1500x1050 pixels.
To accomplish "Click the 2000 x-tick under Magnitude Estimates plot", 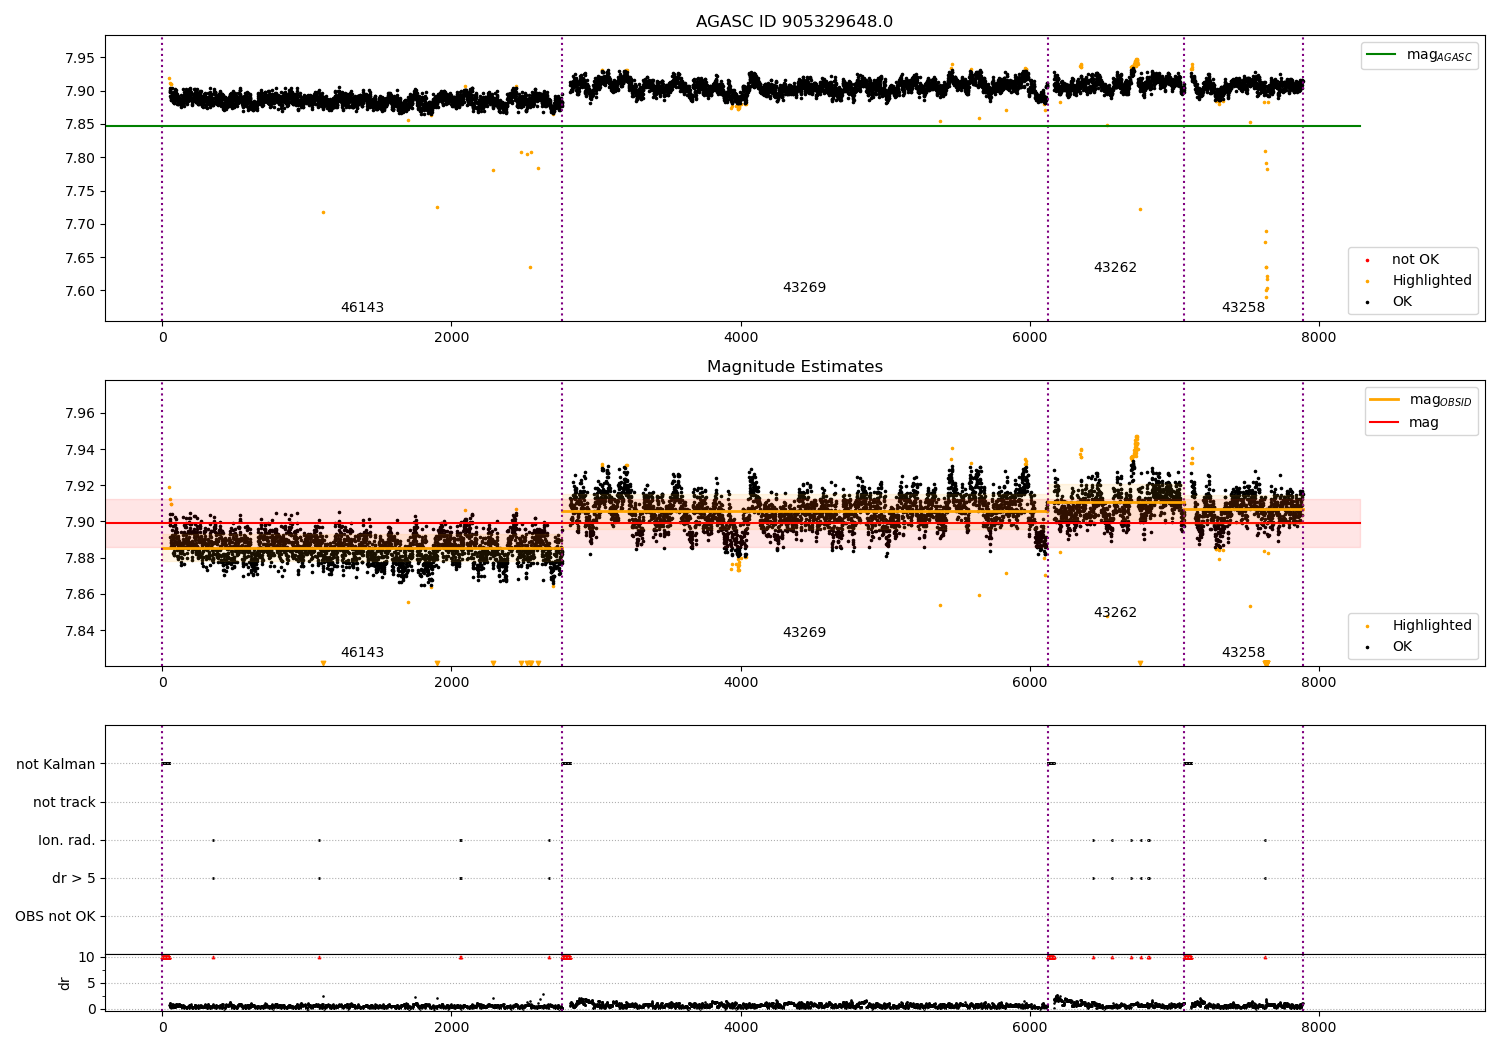I will (x=452, y=683).
